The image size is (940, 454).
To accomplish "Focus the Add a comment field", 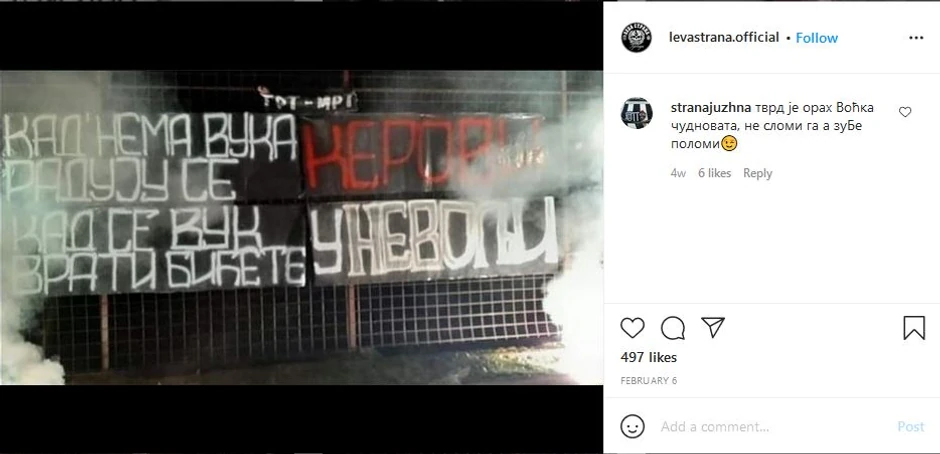I will click(x=773, y=427).
